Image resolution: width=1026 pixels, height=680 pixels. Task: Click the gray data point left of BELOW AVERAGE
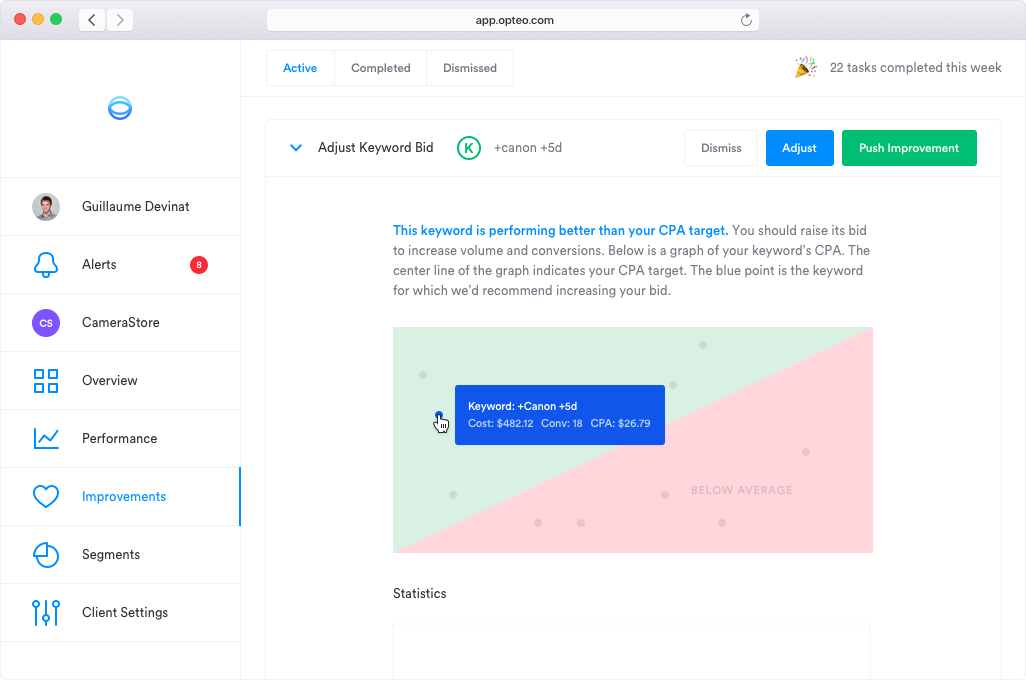point(665,495)
